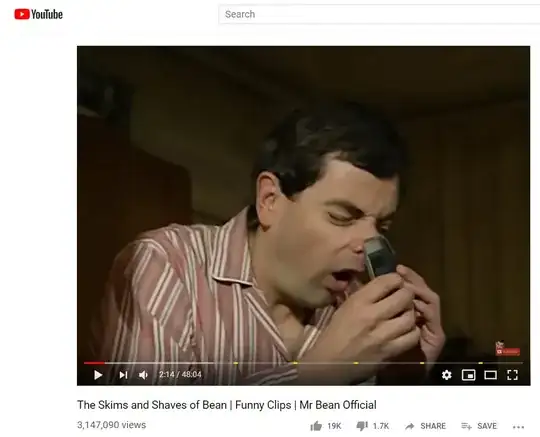Like the video with thumbs up
The height and width of the screenshot is (437, 540).
point(316,426)
